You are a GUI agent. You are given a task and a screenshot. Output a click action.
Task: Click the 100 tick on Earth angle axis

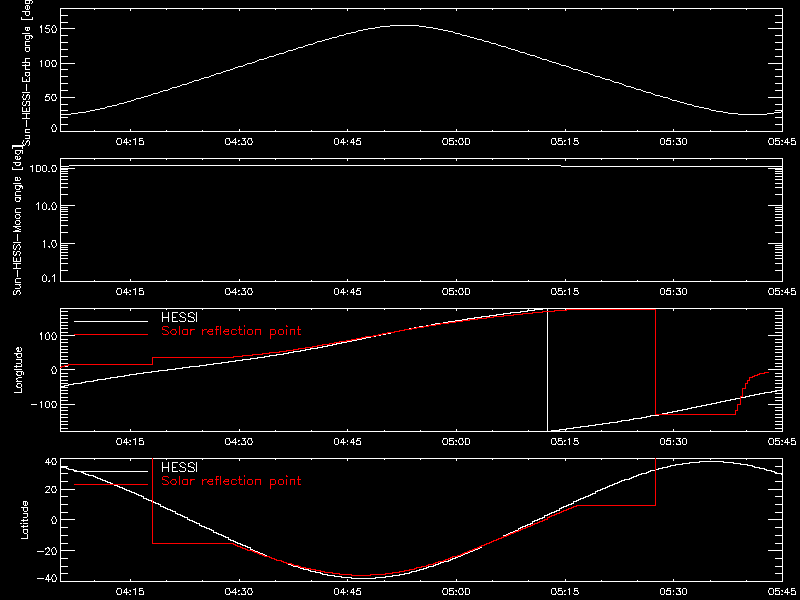(47, 64)
